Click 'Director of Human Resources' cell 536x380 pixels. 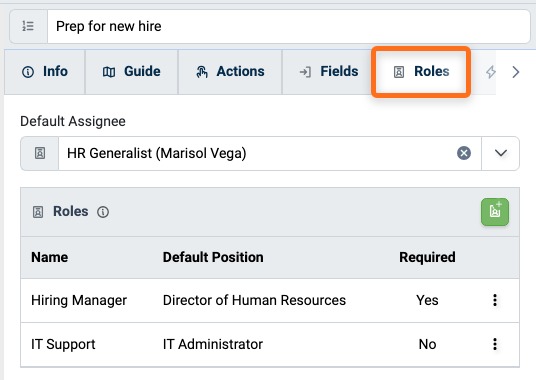(x=254, y=300)
